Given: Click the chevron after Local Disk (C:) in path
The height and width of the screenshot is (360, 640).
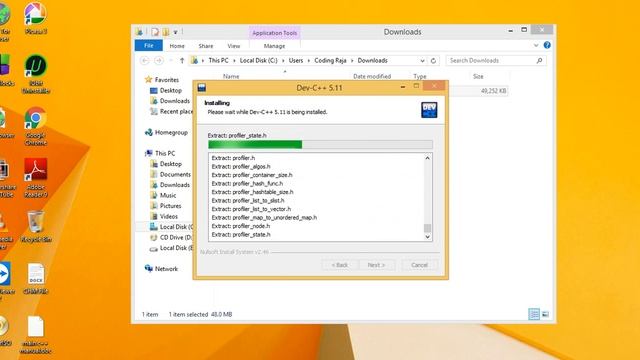Looking at the screenshot, I should tap(284, 60).
